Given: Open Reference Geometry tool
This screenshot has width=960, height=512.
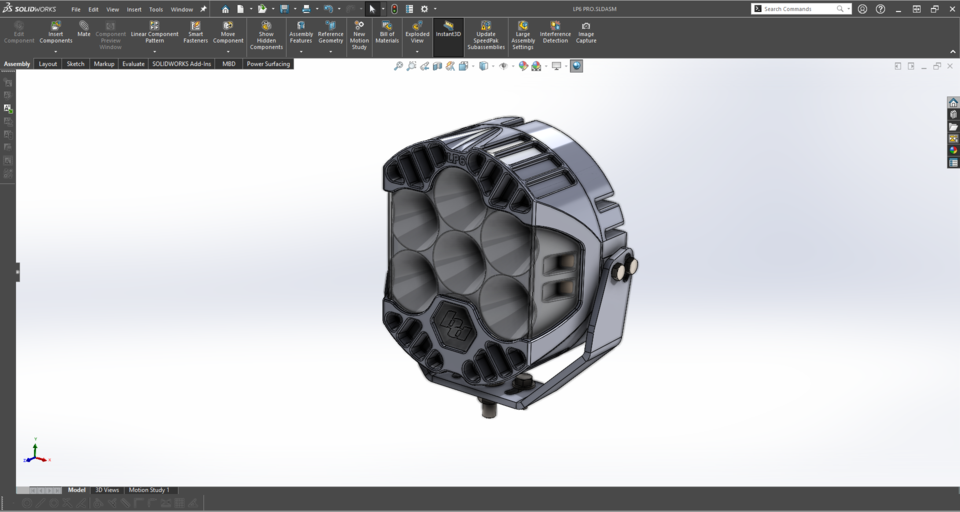Looking at the screenshot, I should tap(331, 32).
